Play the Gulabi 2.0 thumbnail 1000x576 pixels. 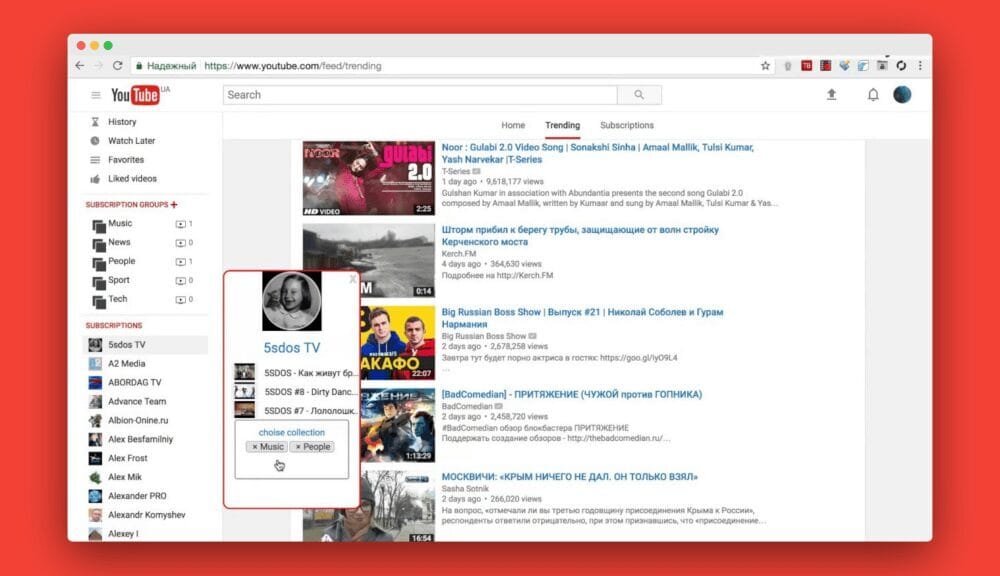pos(369,179)
